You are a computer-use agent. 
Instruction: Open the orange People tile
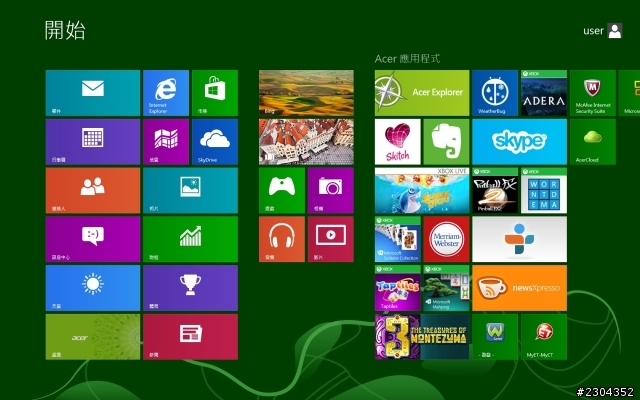(93, 190)
